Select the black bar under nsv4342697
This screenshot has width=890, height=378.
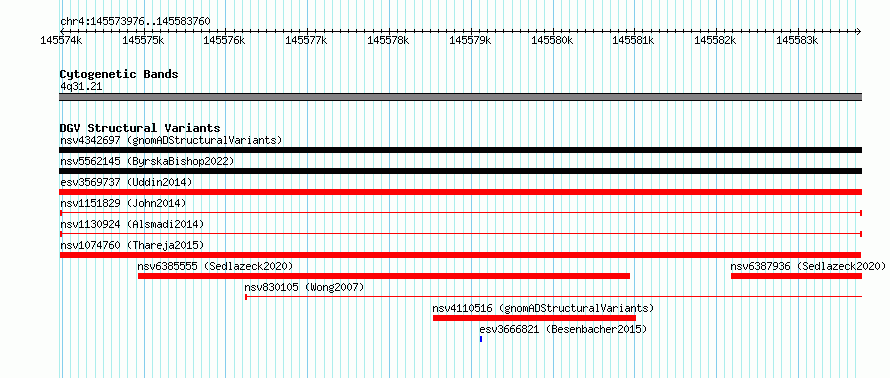coord(460,150)
